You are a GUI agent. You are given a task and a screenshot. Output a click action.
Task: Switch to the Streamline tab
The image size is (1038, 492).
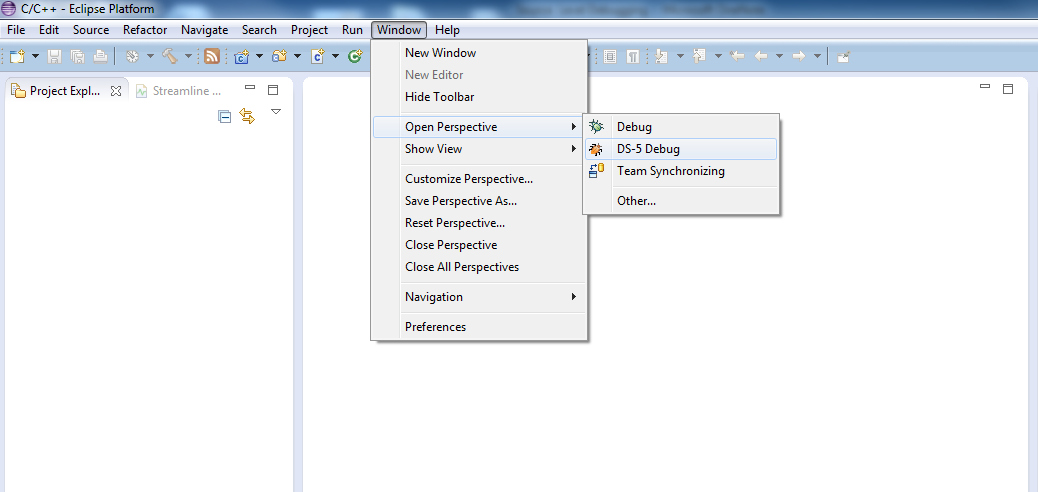(x=178, y=91)
